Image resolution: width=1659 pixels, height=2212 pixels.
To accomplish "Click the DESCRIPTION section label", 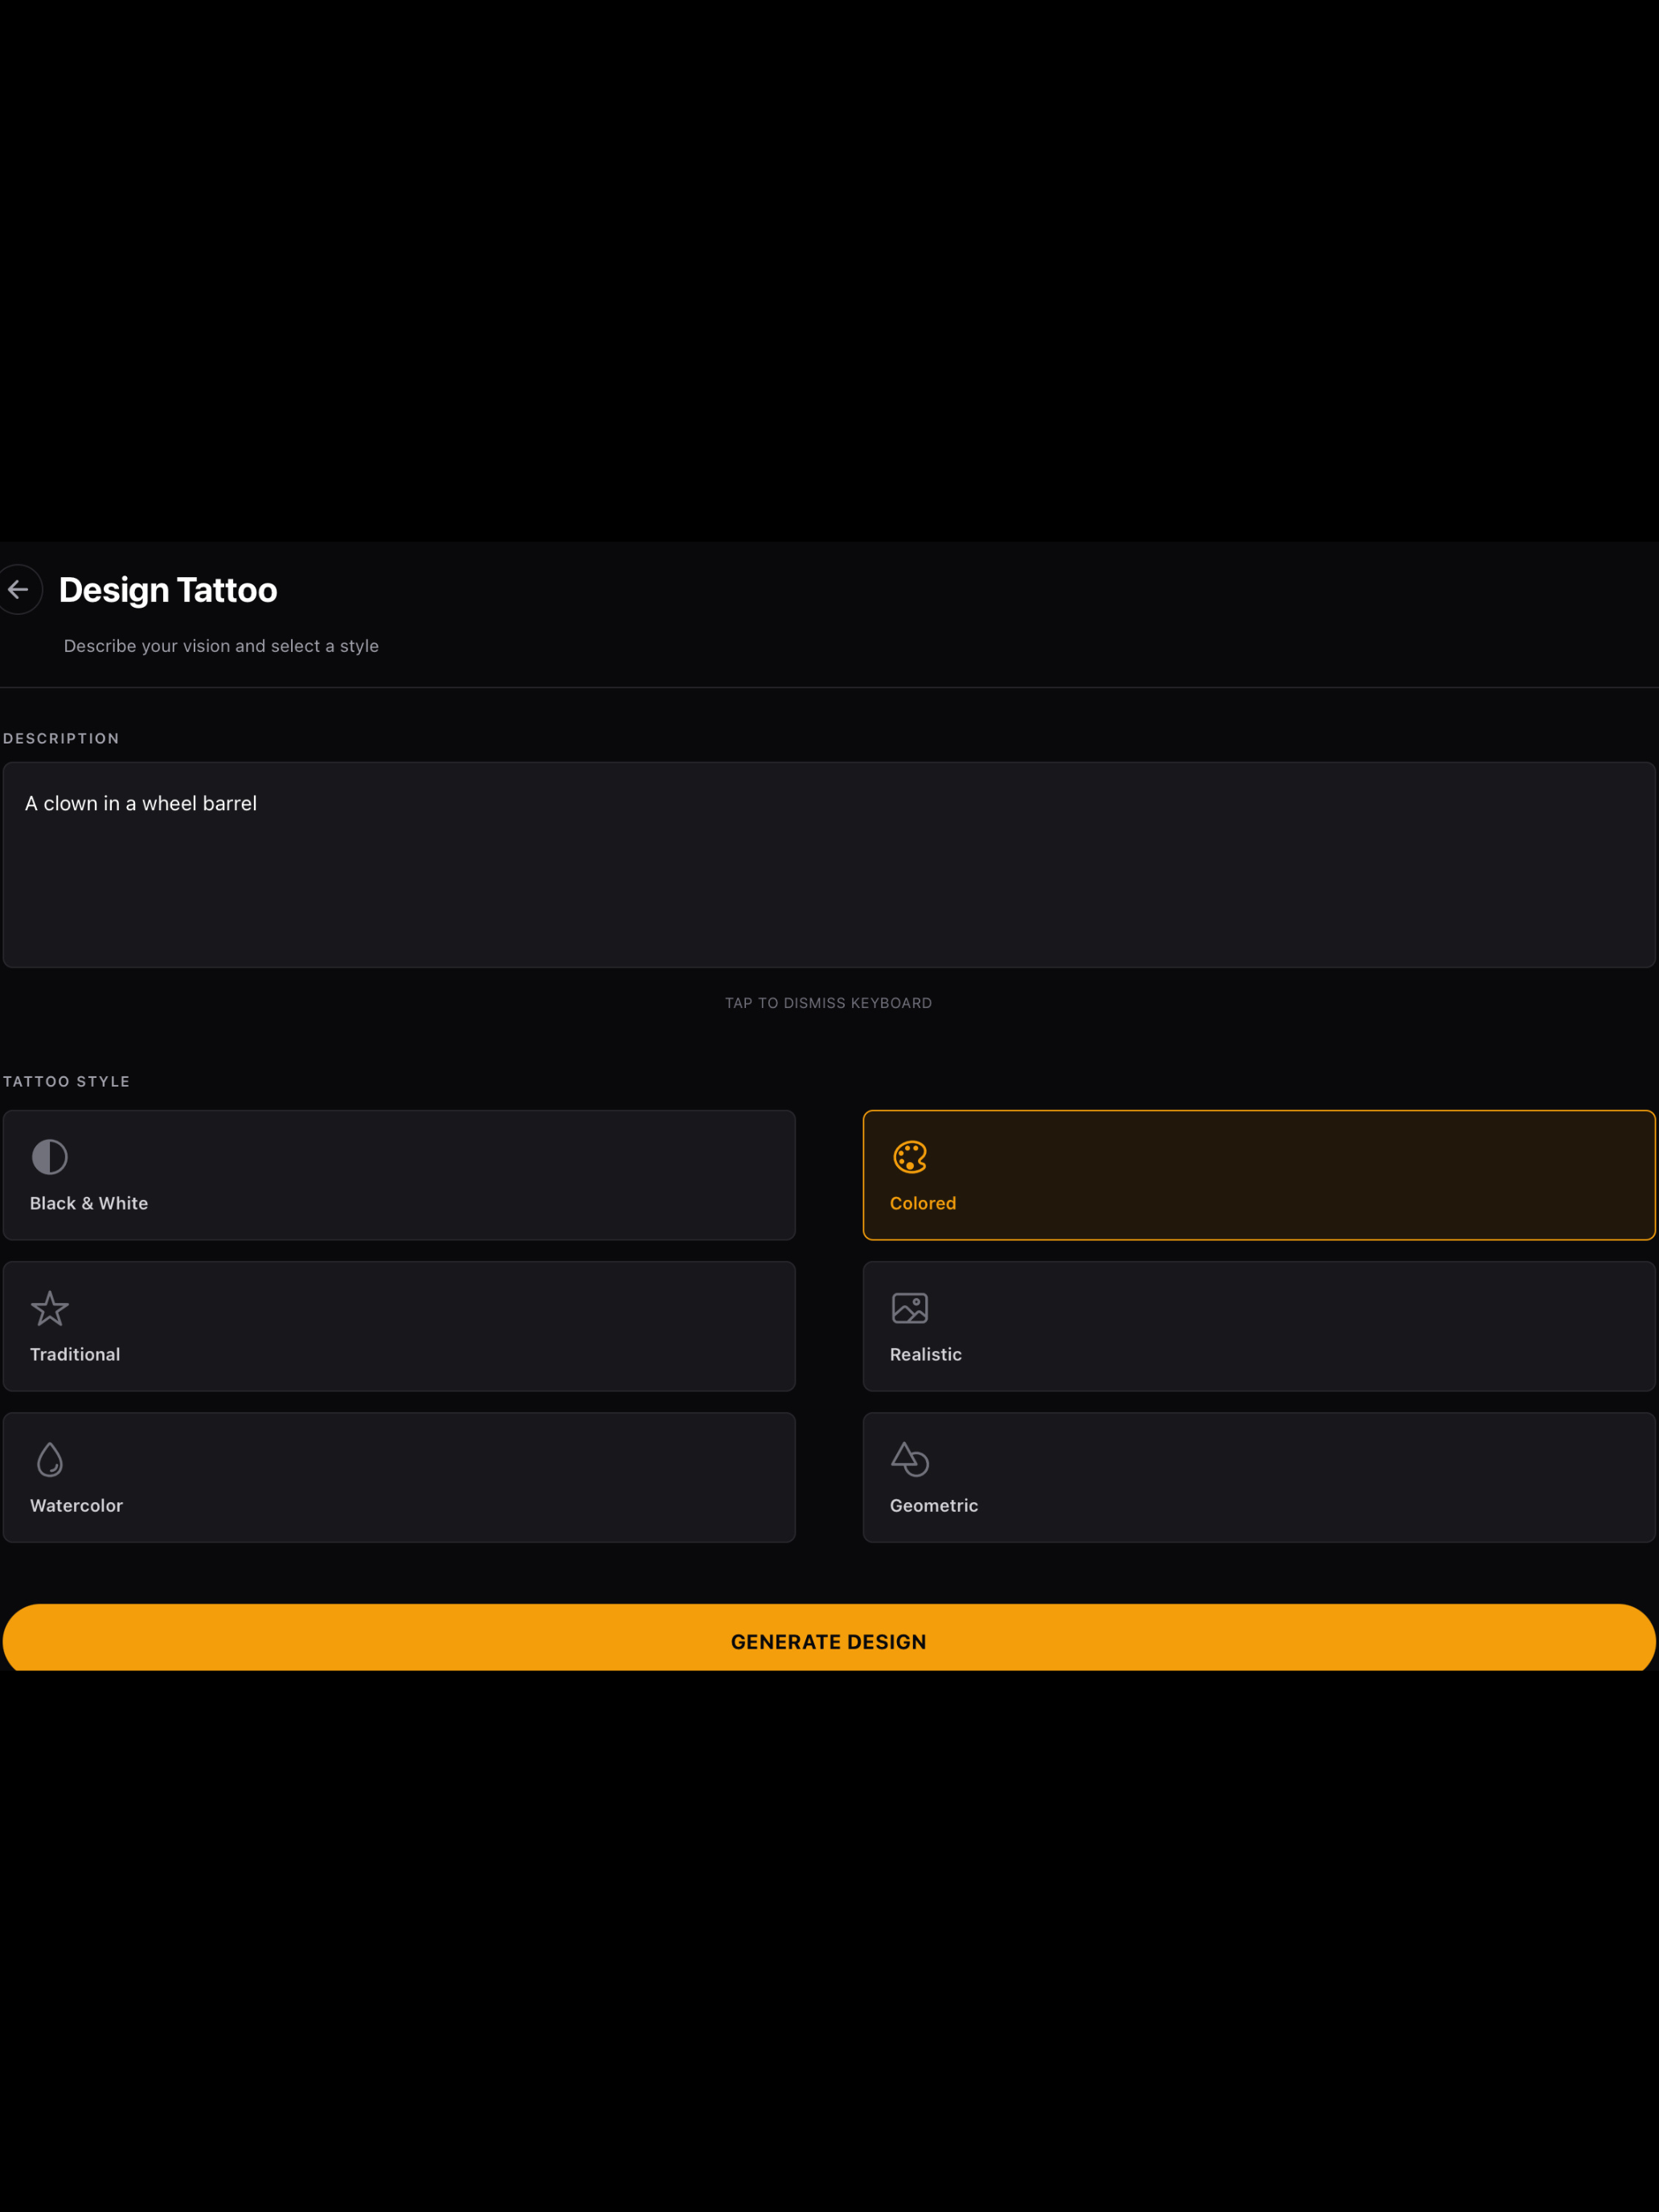I will tap(61, 738).
